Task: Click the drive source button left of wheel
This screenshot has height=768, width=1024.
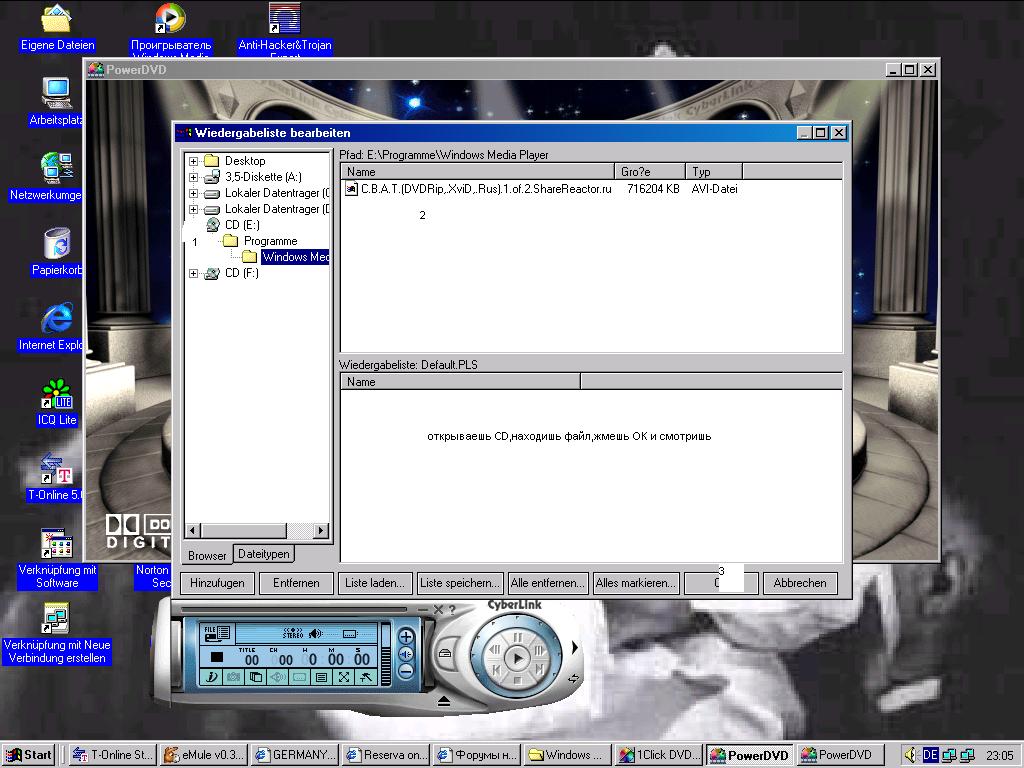Action: (x=445, y=654)
